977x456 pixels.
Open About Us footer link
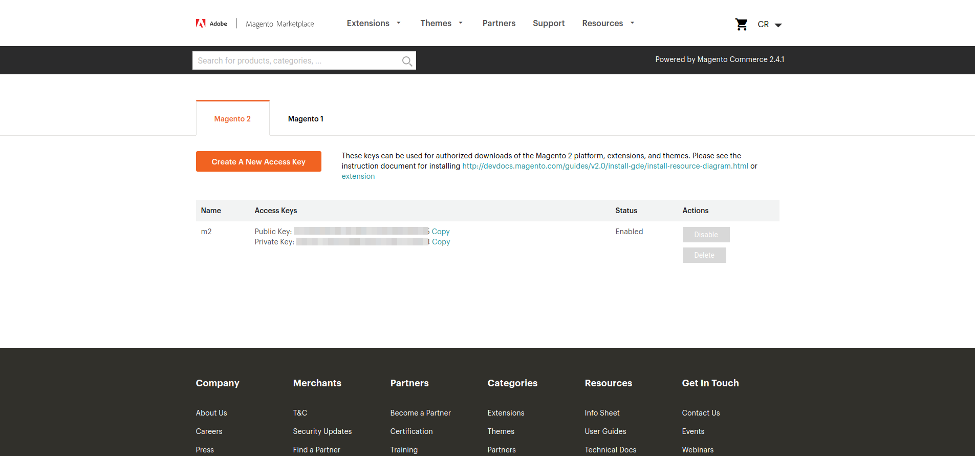click(x=211, y=413)
